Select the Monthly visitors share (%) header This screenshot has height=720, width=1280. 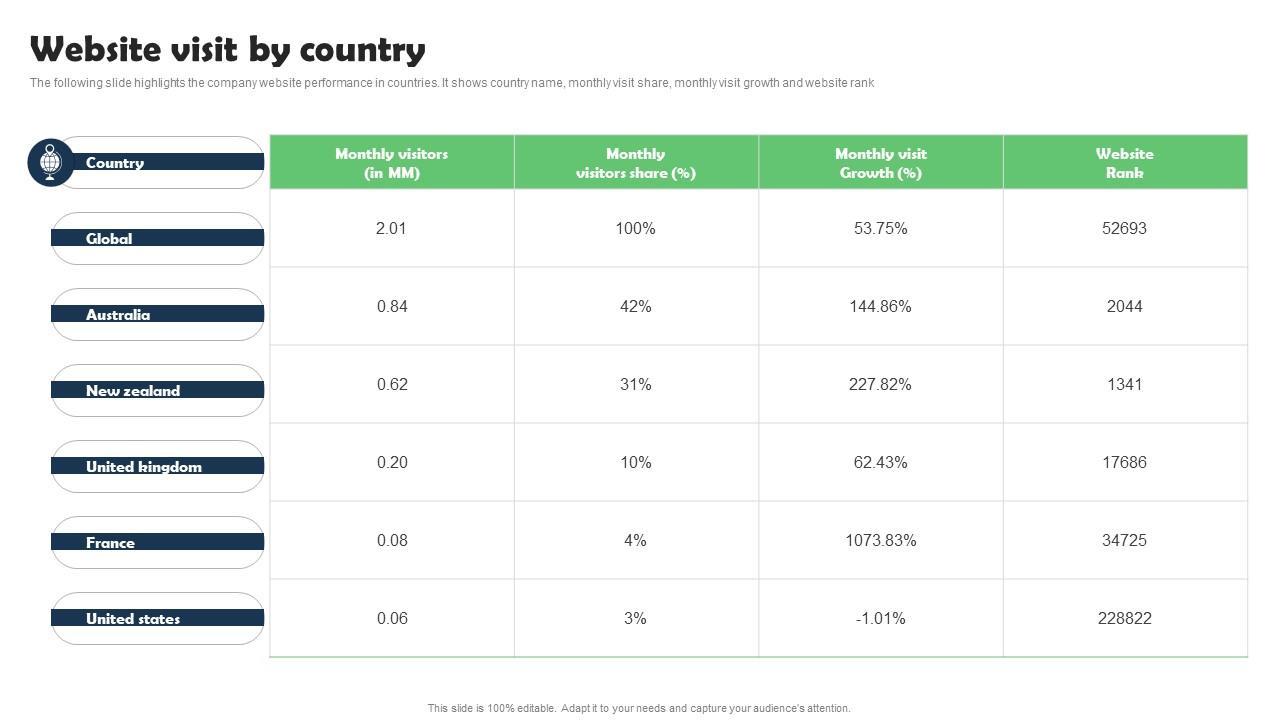(635, 163)
